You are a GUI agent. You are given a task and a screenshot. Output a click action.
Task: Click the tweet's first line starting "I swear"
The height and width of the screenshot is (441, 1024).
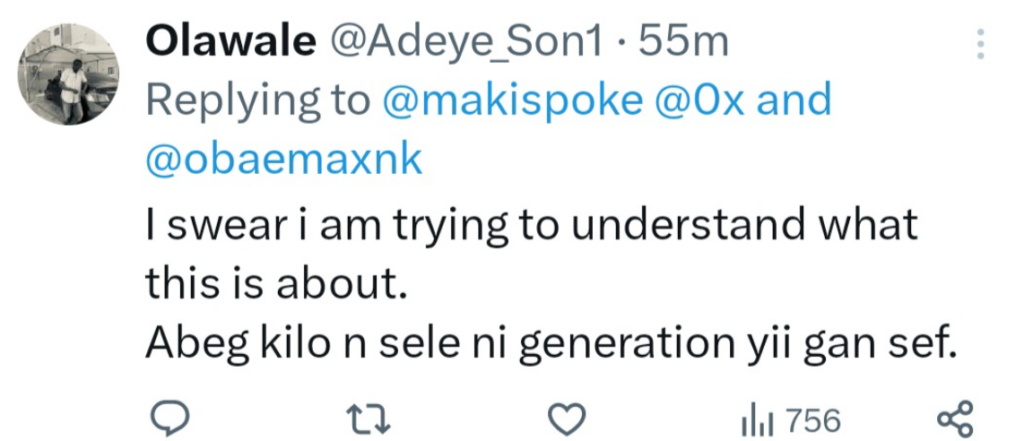coord(531,225)
